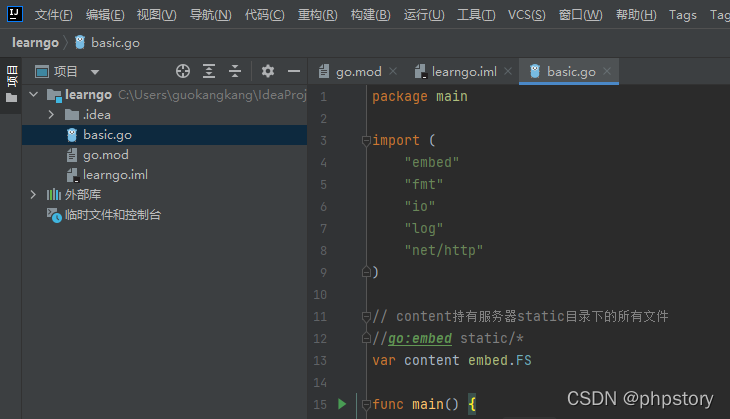Open the 构建(B) menu
730x419 pixels.
coord(371,15)
